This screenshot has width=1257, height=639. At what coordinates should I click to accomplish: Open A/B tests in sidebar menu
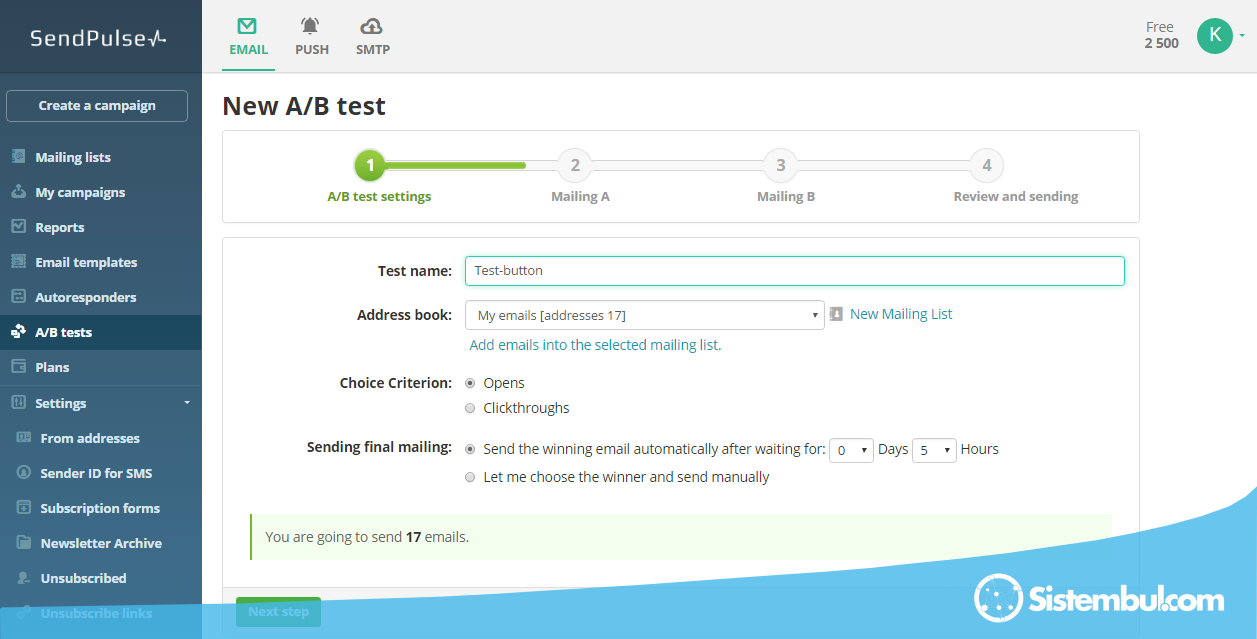(x=64, y=332)
